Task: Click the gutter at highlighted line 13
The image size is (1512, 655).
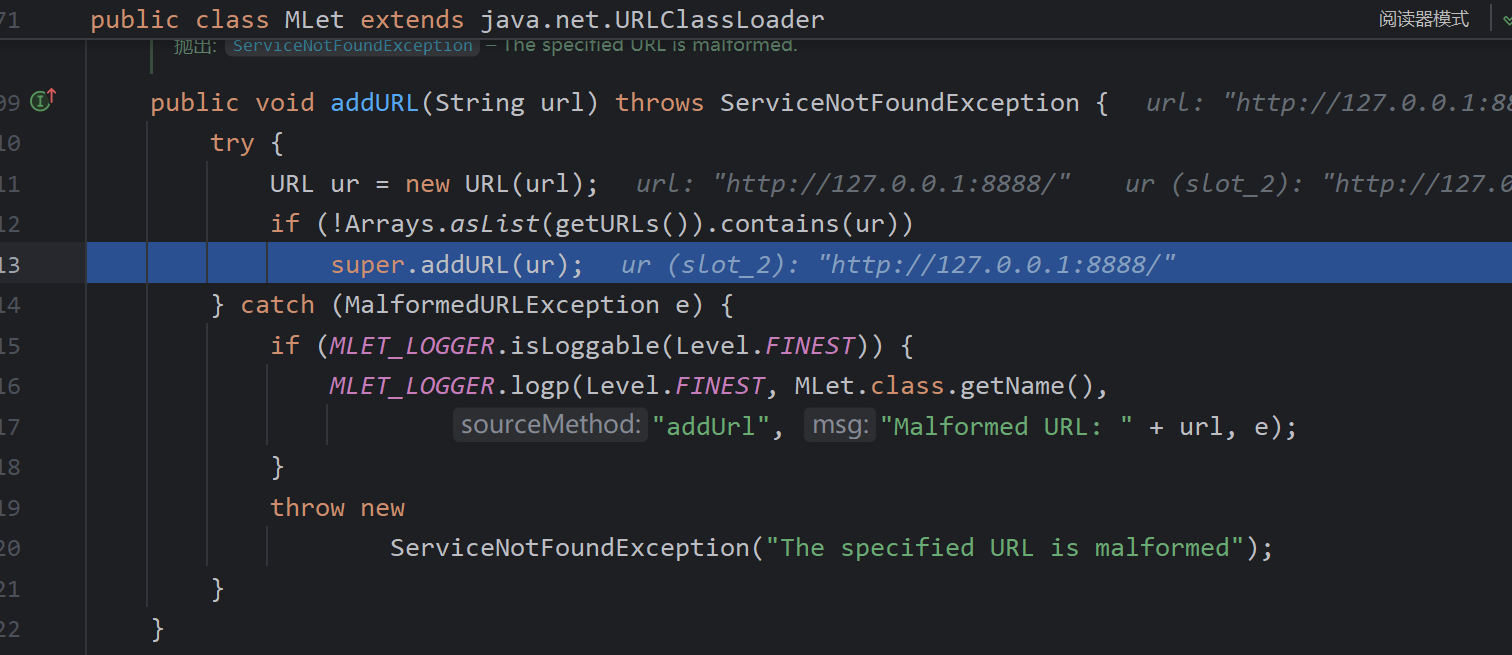Action: [30, 264]
